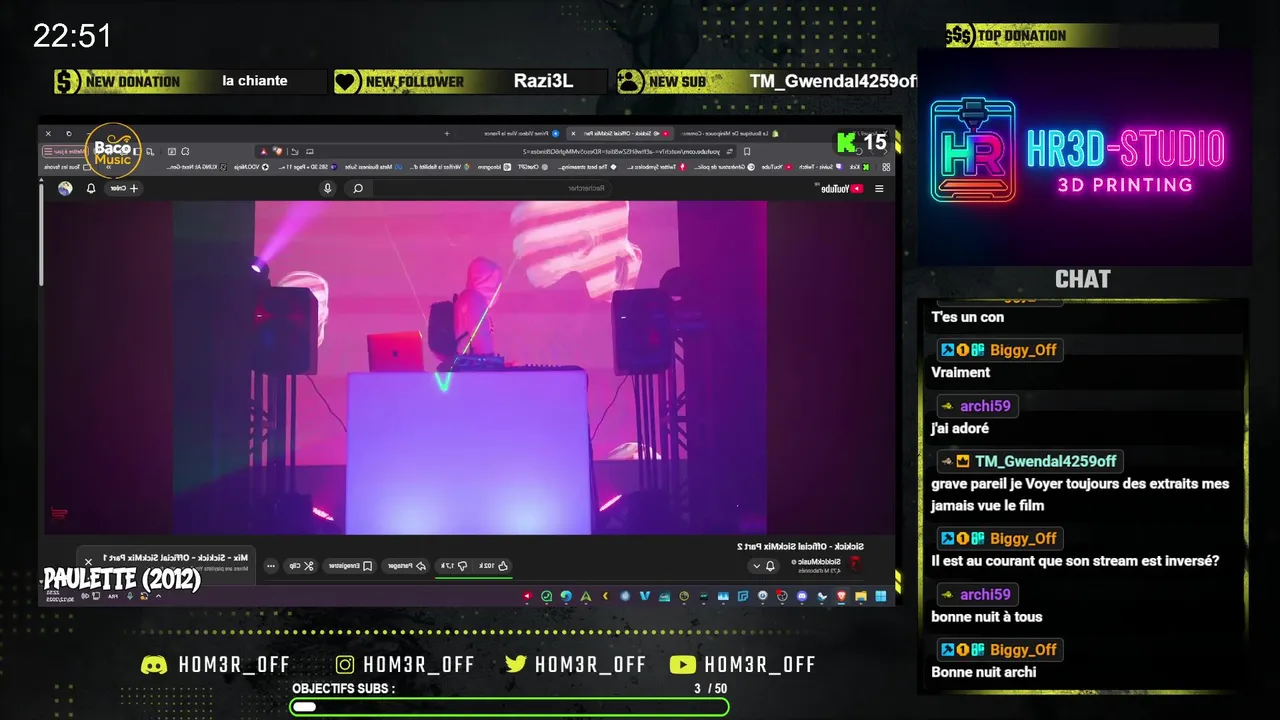1280x720 pixels.
Task: Open Steam from the taskbar
Action: tap(821, 596)
